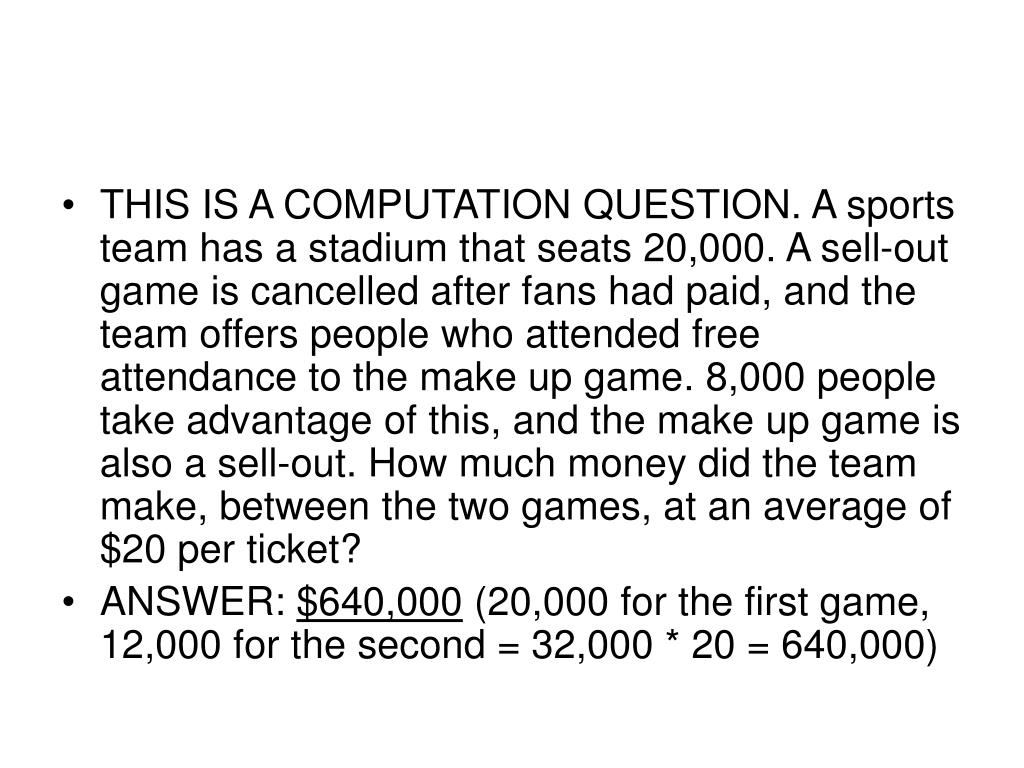The width and height of the screenshot is (1024, 768).
Task: Click the underlined $640,000 answer text
Action: [379, 602]
